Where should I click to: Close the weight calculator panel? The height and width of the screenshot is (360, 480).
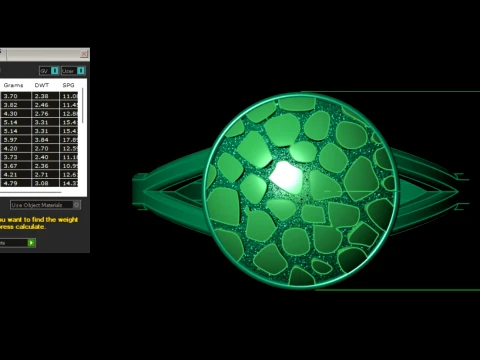tap(84, 53)
